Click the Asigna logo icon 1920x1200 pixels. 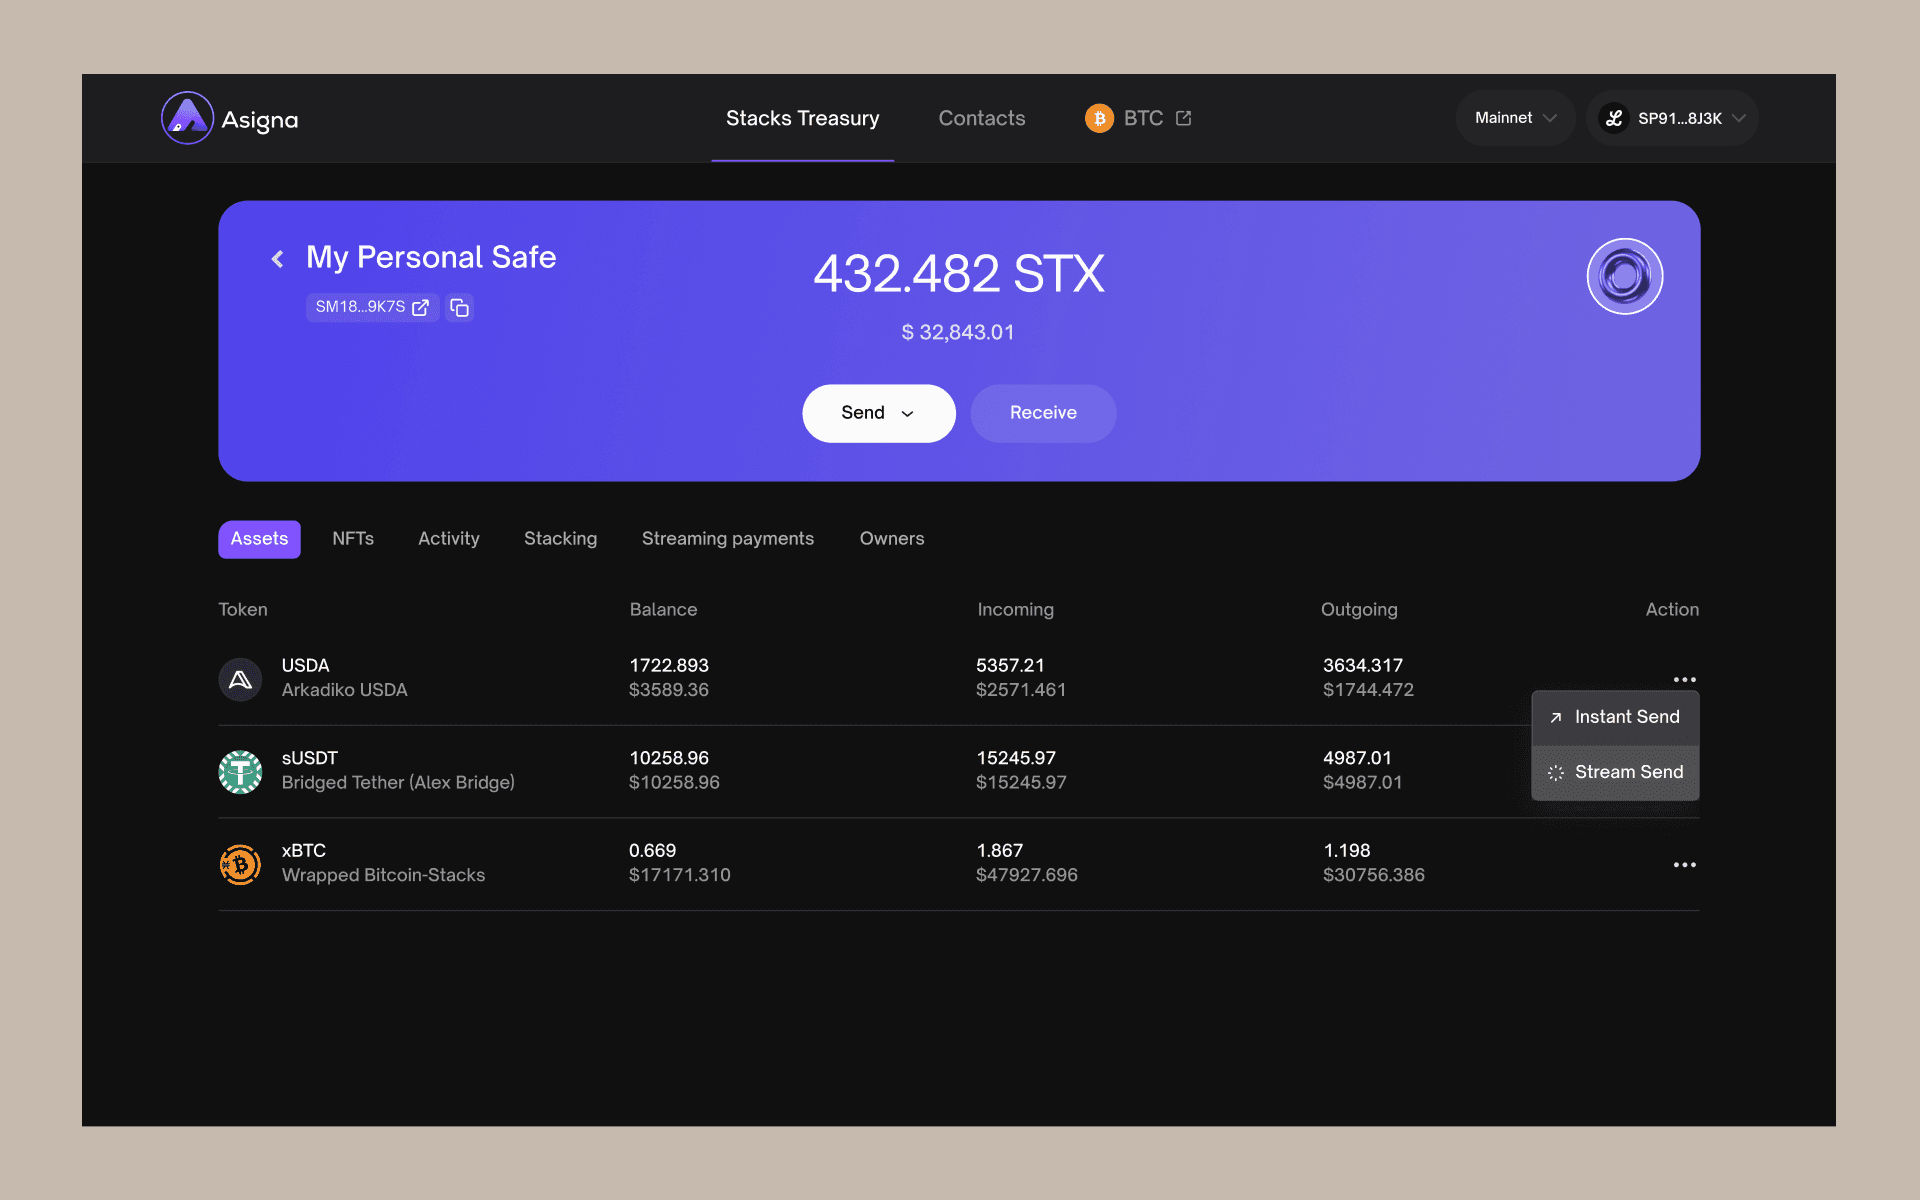click(187, 118)
